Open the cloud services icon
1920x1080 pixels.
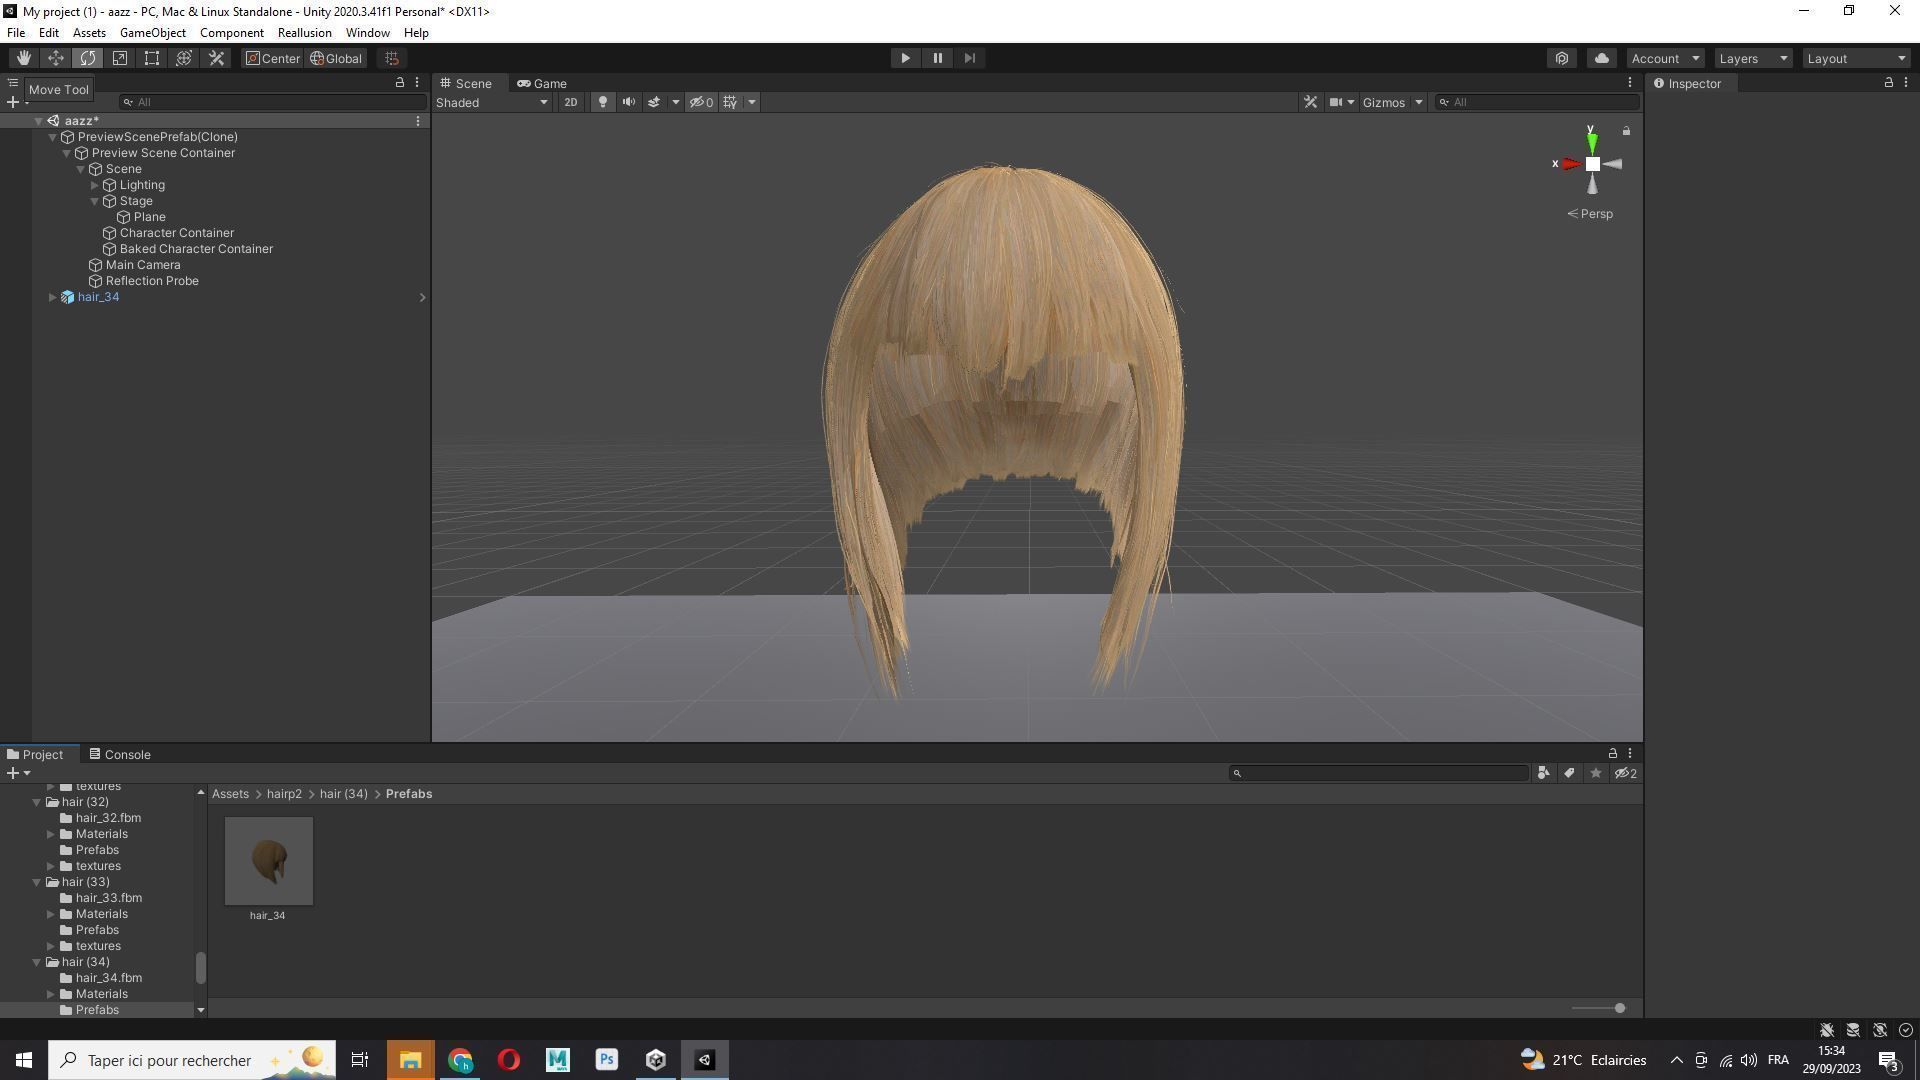click(x=1601, y=58)
